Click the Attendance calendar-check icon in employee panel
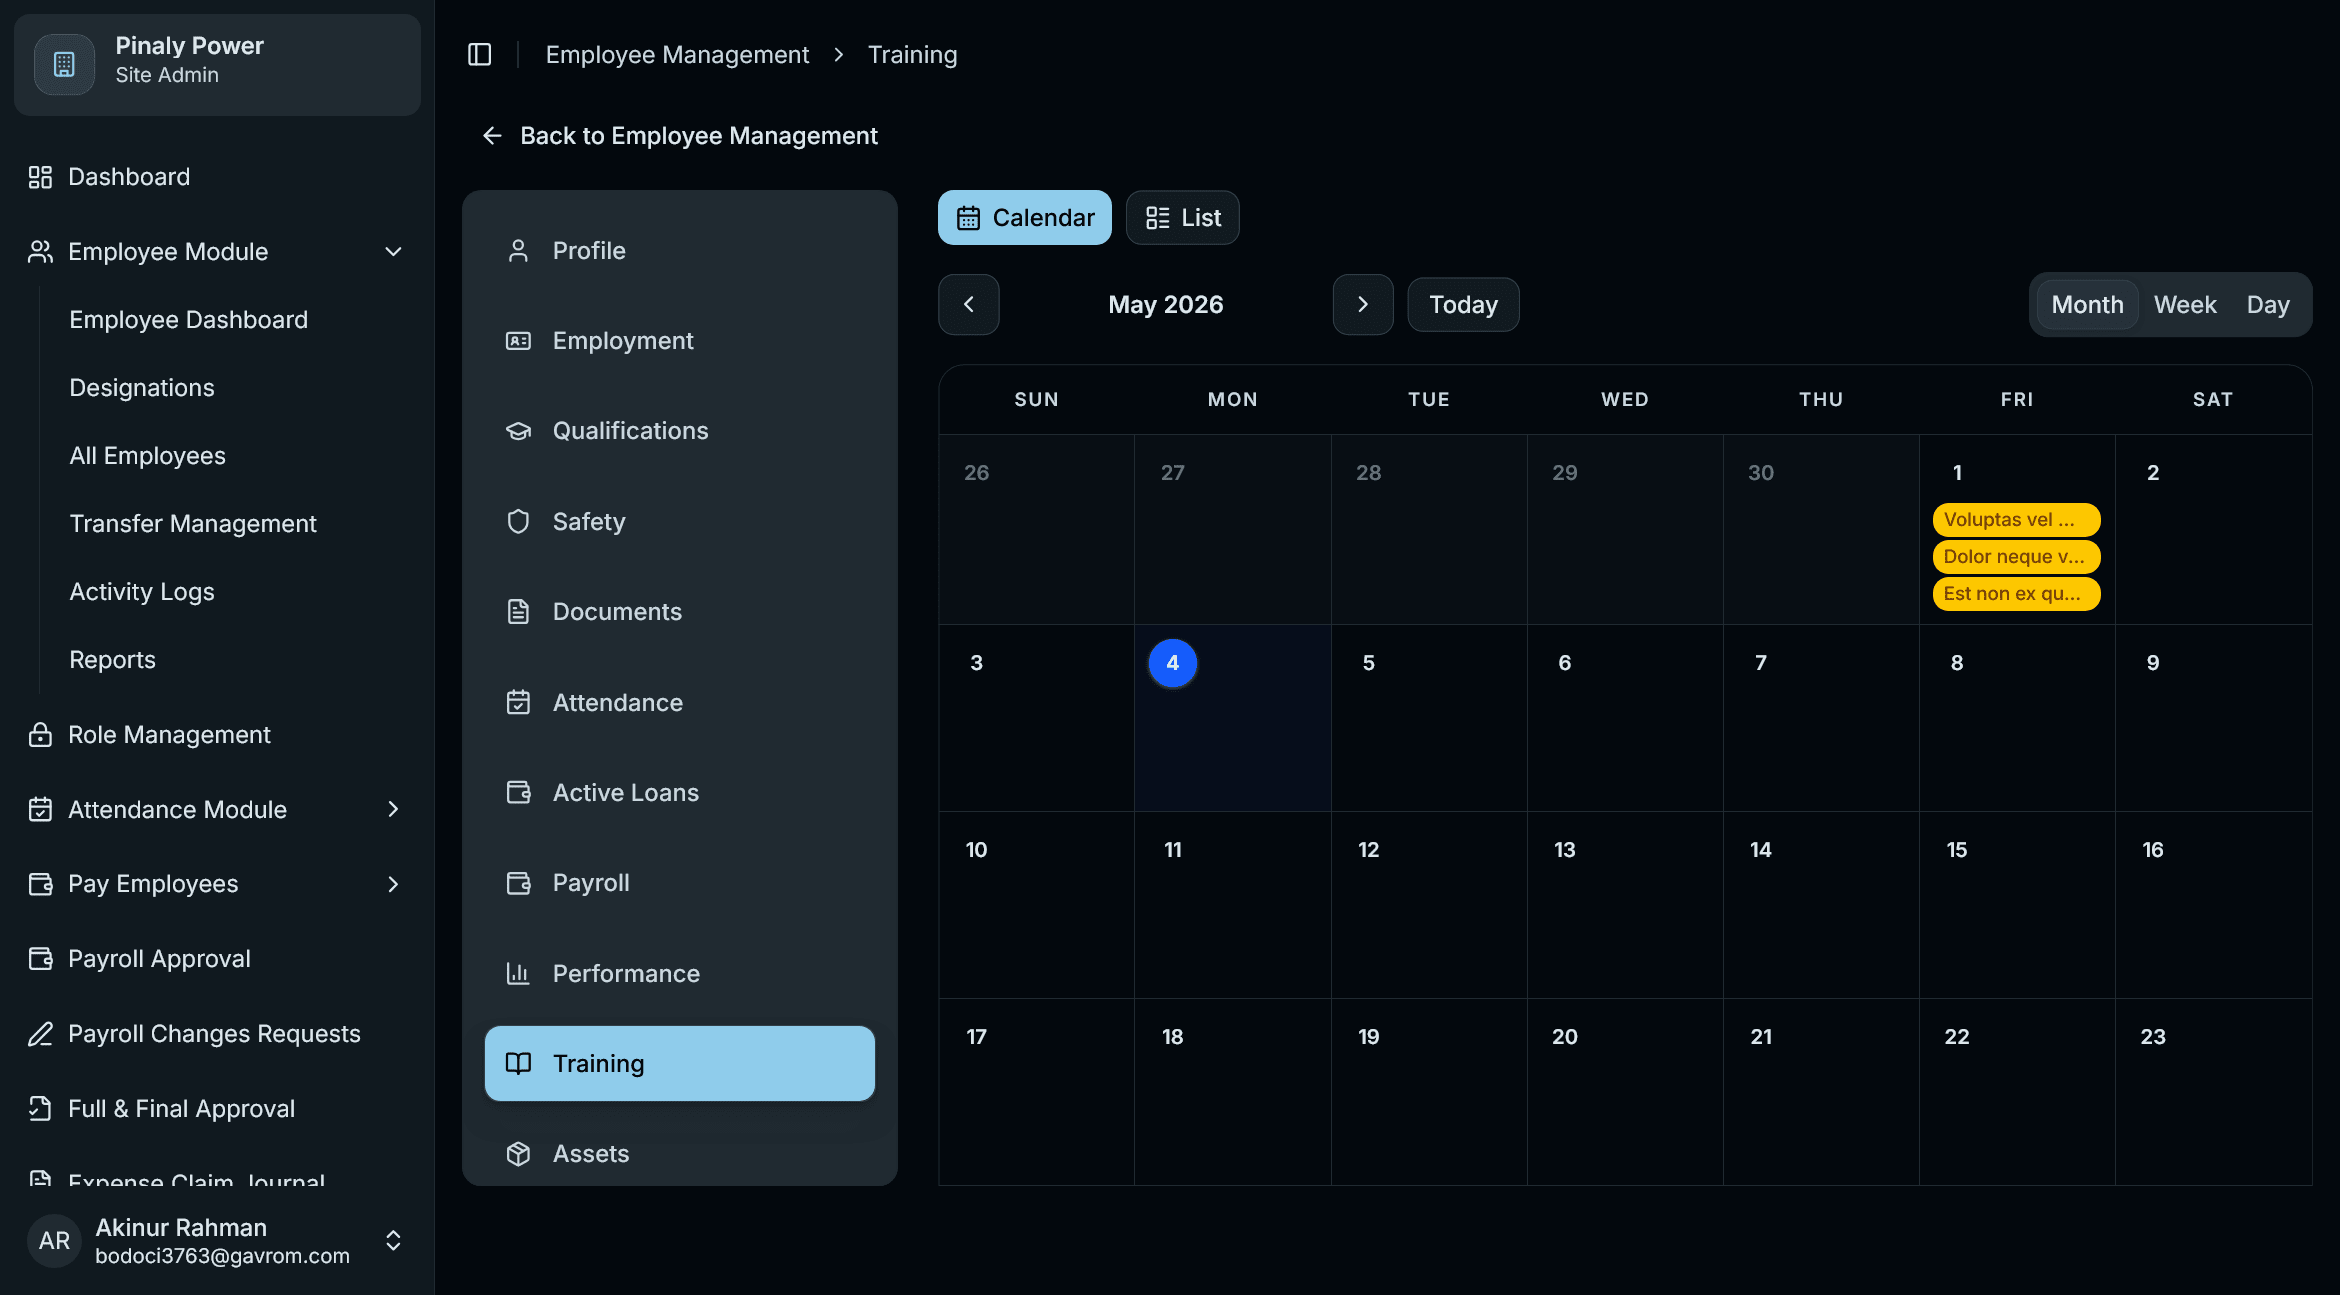 518,703
